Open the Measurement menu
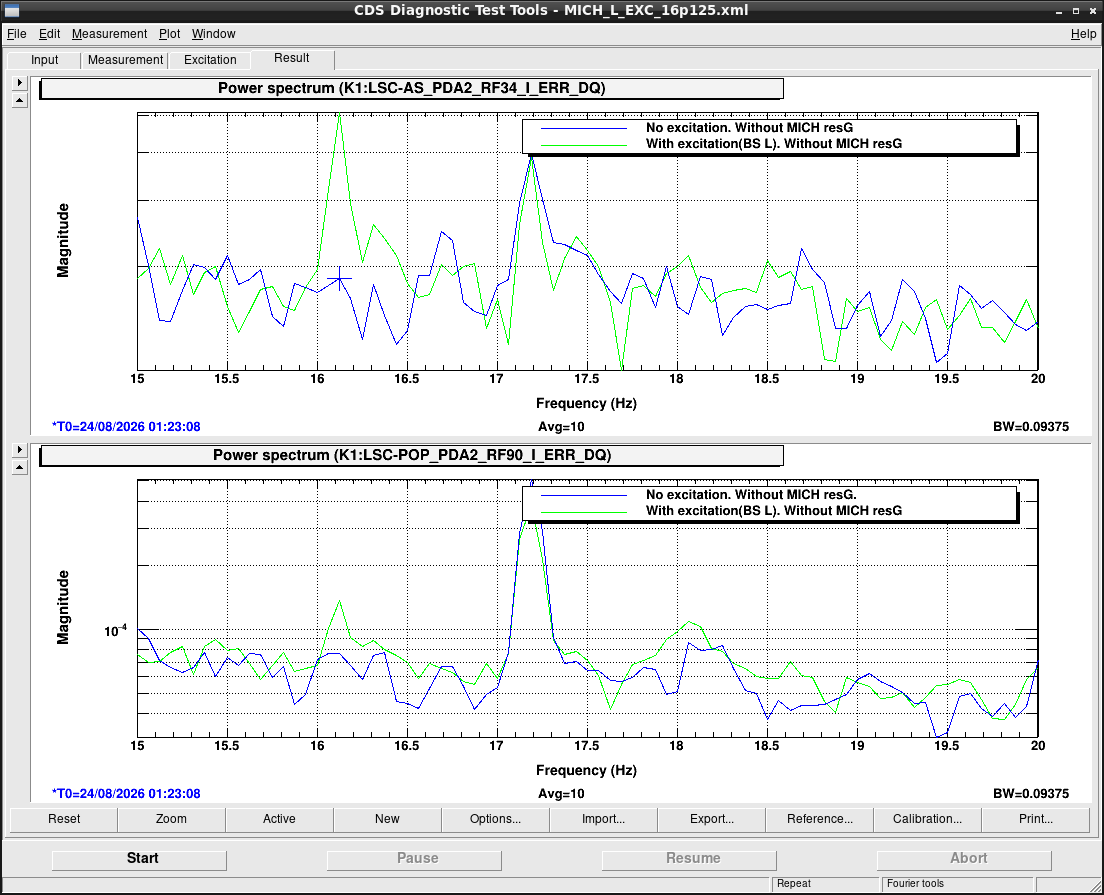This screenshot has width=1104, height=895. coord(109,34)
